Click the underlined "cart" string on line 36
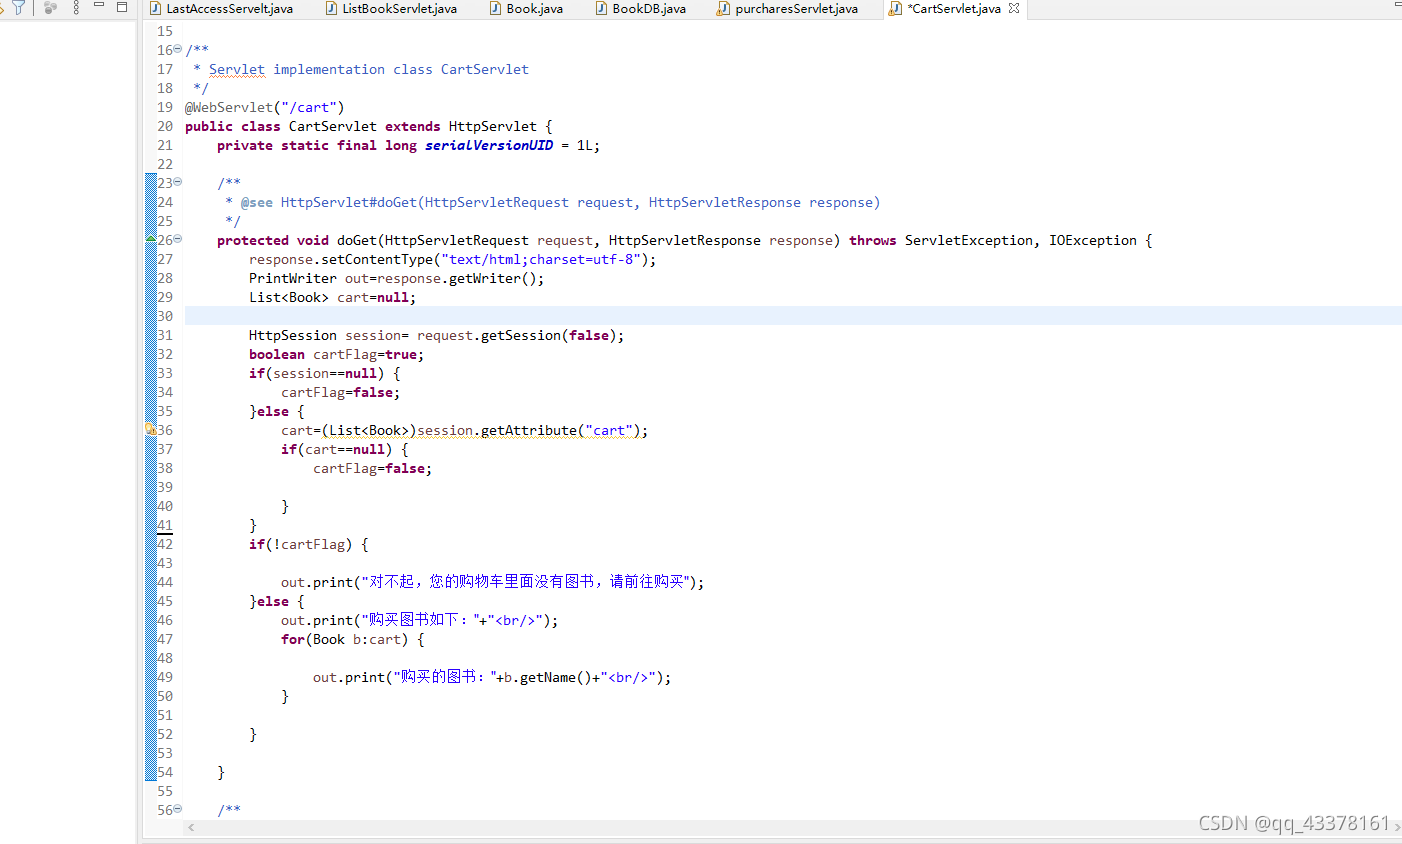Screen dimensions: 1402x844 [x=609, y=430]
